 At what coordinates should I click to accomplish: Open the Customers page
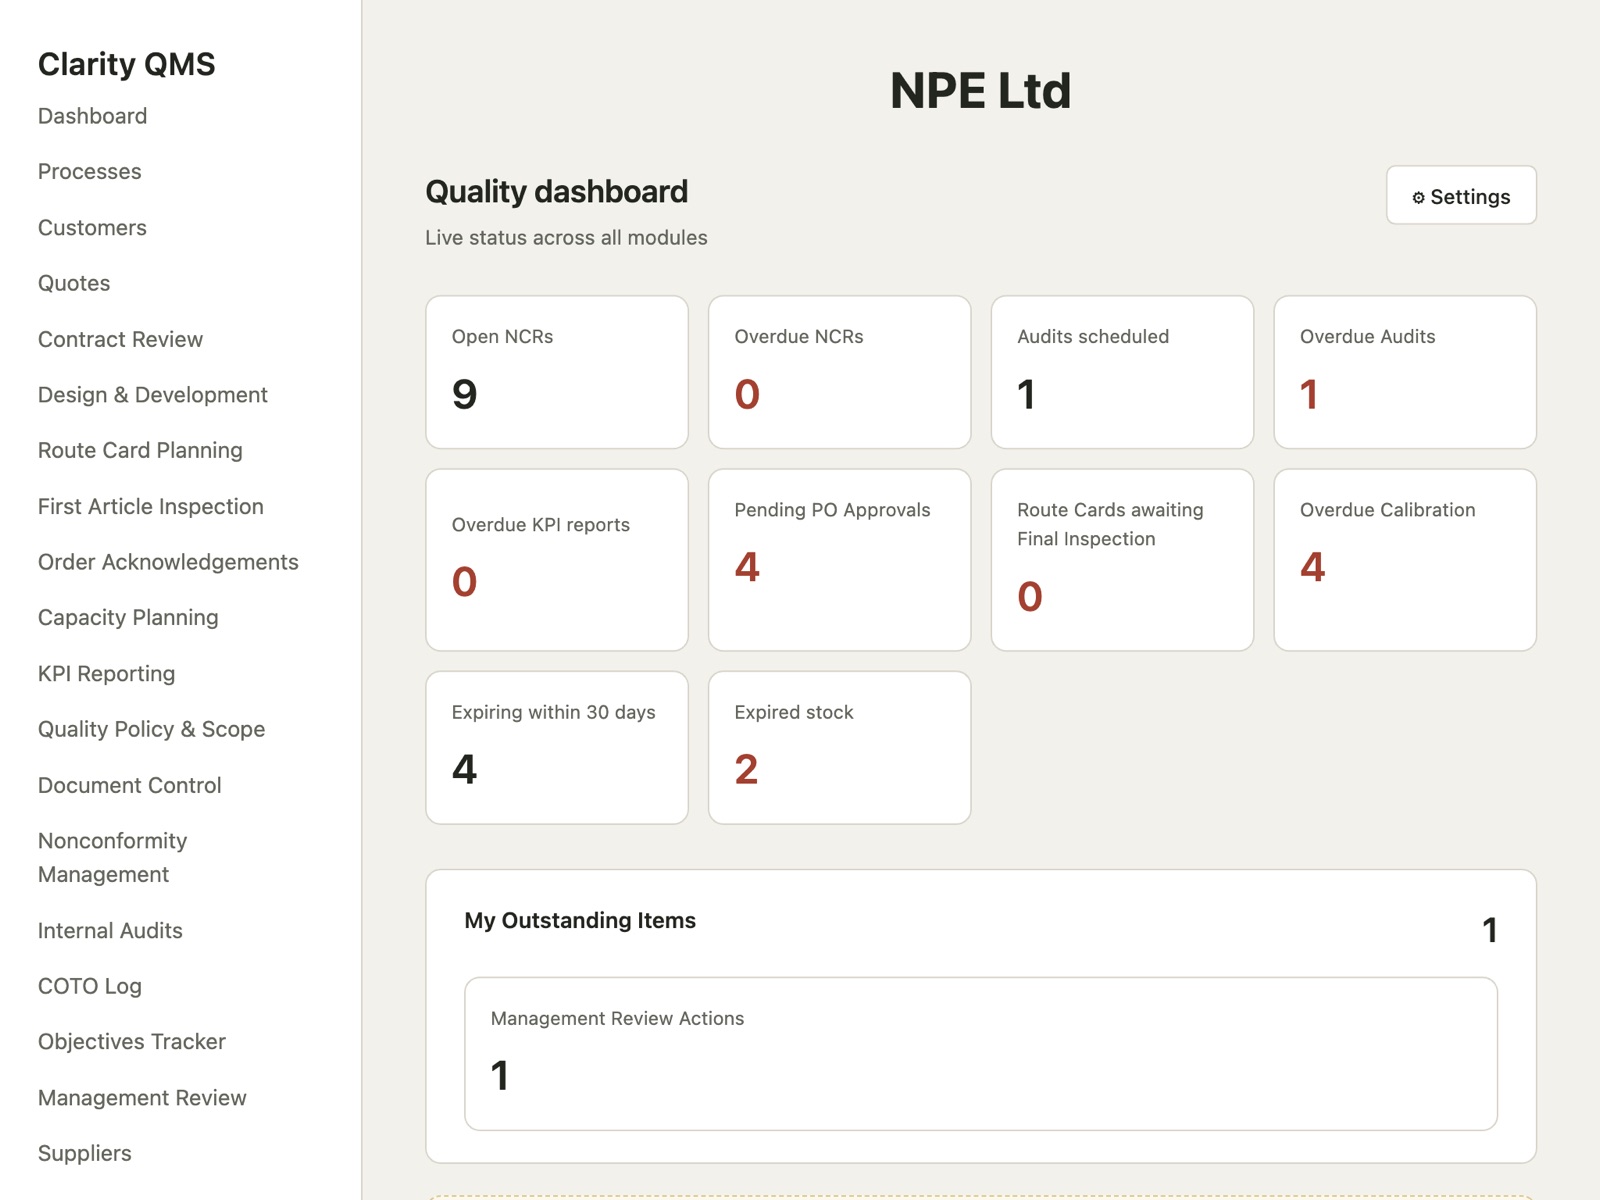coord(92,228)
